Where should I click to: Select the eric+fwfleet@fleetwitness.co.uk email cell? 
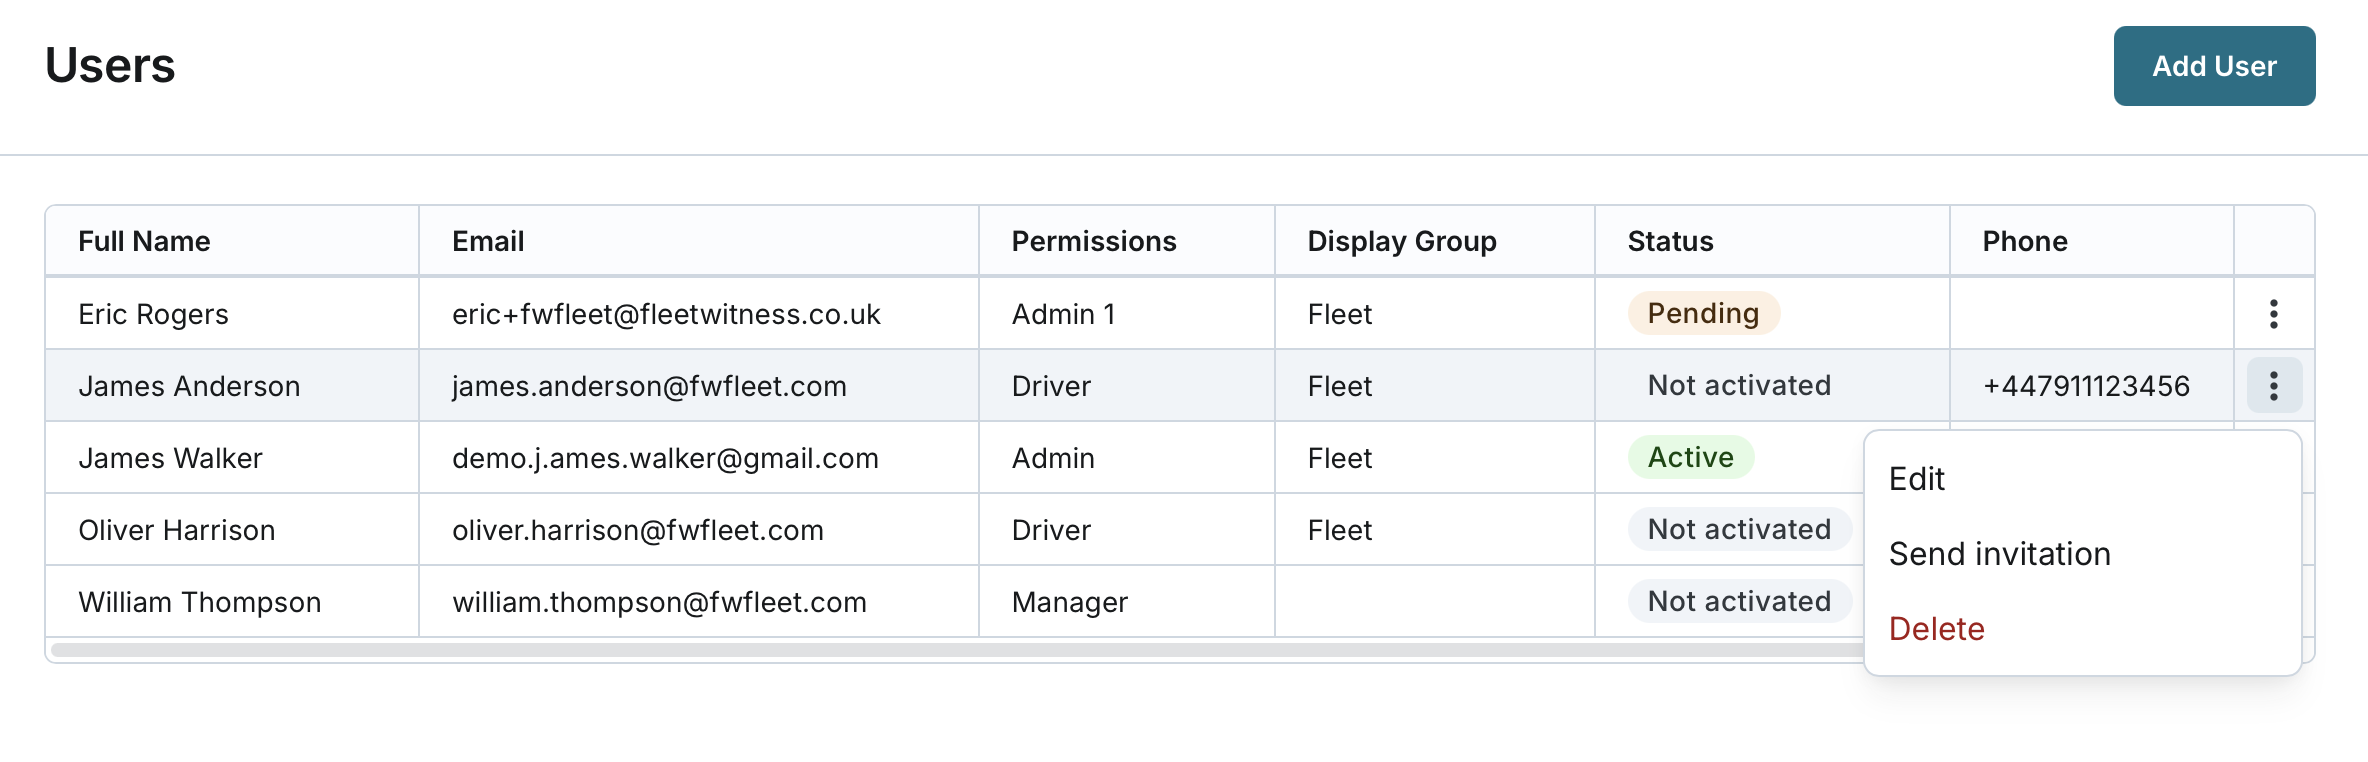coord(666,314)
